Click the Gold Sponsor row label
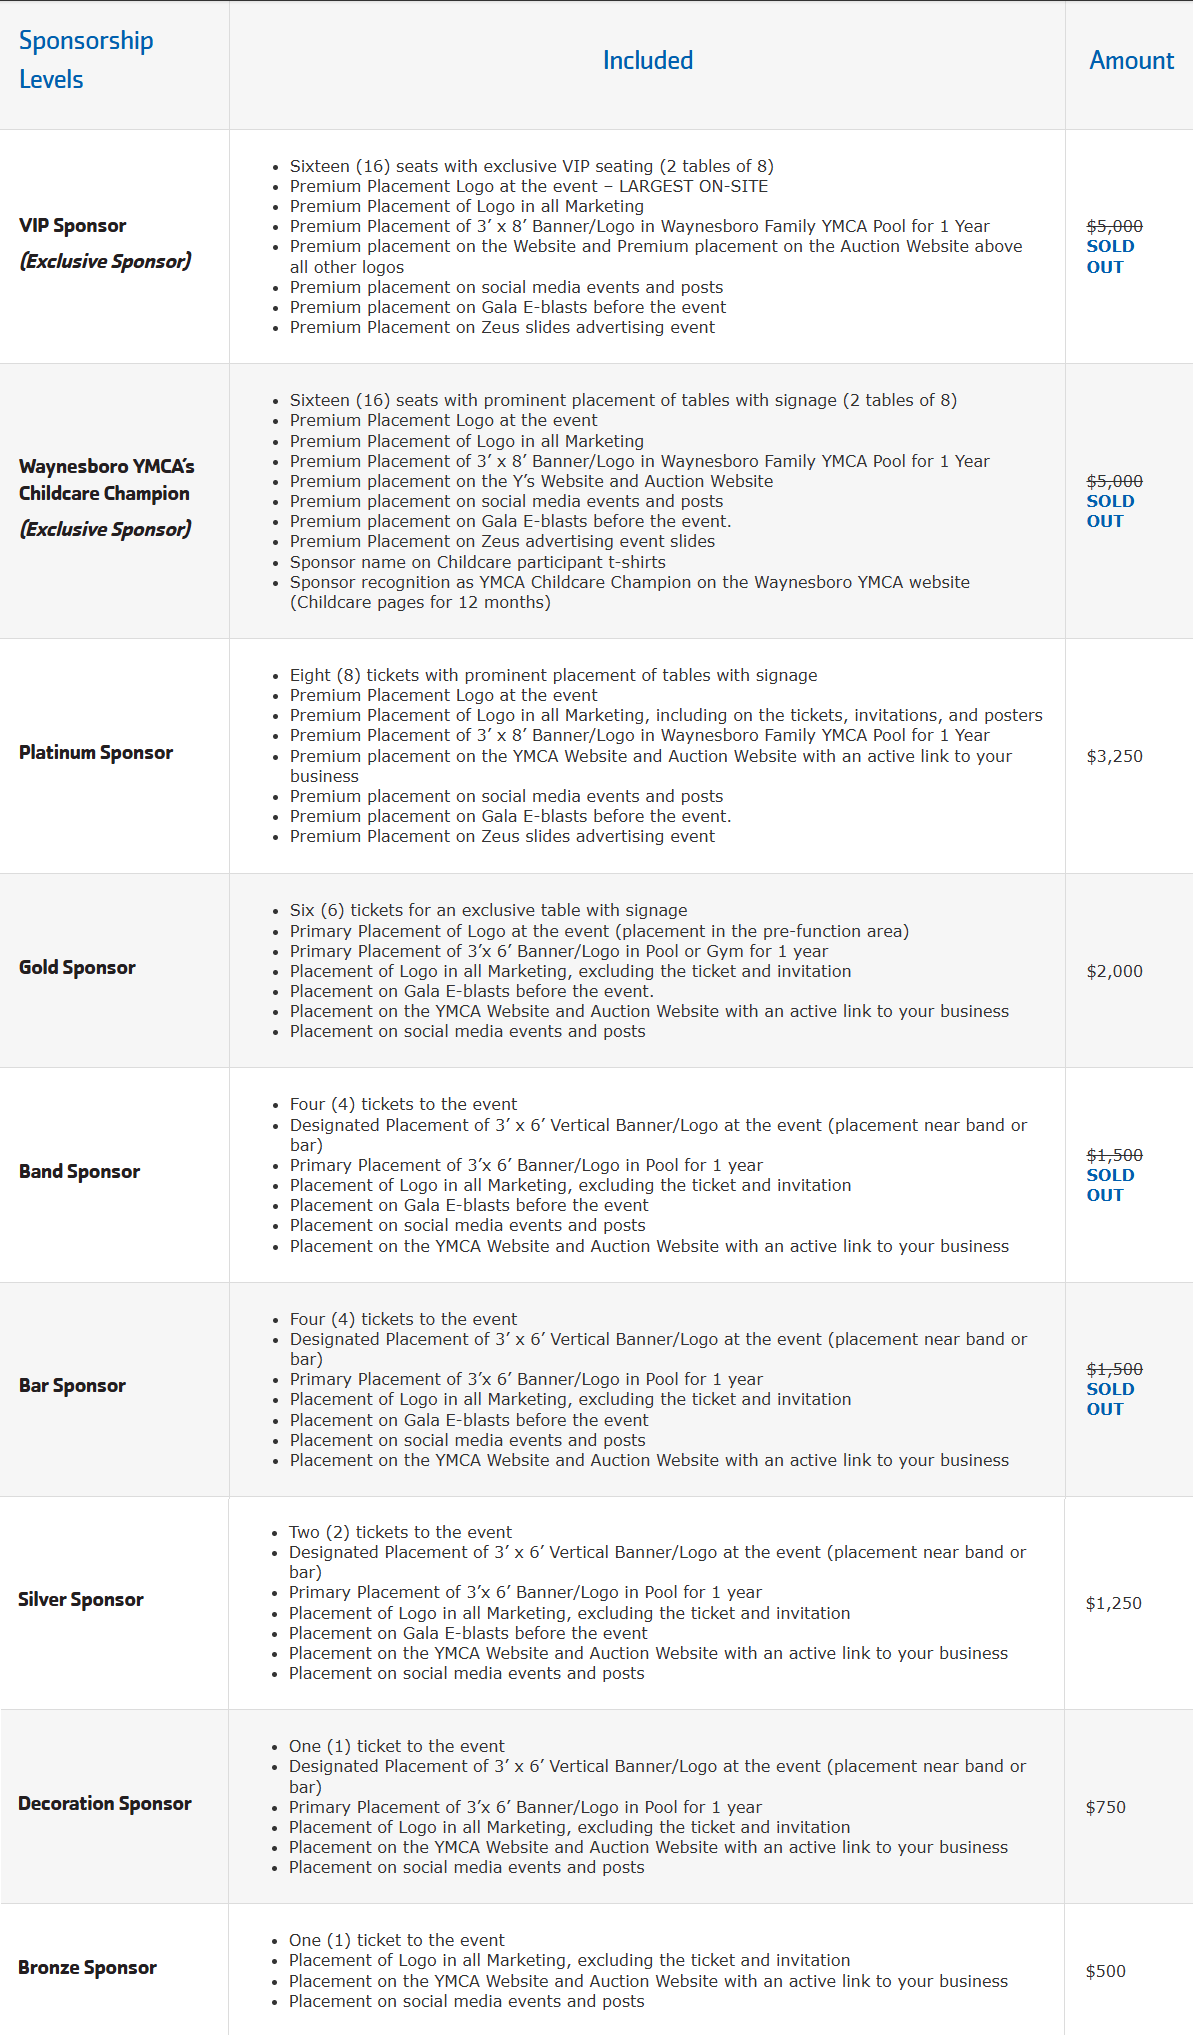Viewport: 1193px width, 2037px height. click(77, 968)
